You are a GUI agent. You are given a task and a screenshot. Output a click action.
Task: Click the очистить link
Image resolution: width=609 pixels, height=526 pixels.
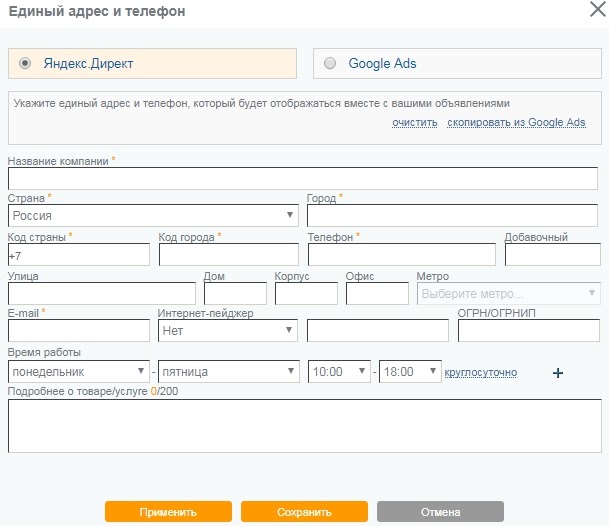pyautogui.click(x=414, y=122)
